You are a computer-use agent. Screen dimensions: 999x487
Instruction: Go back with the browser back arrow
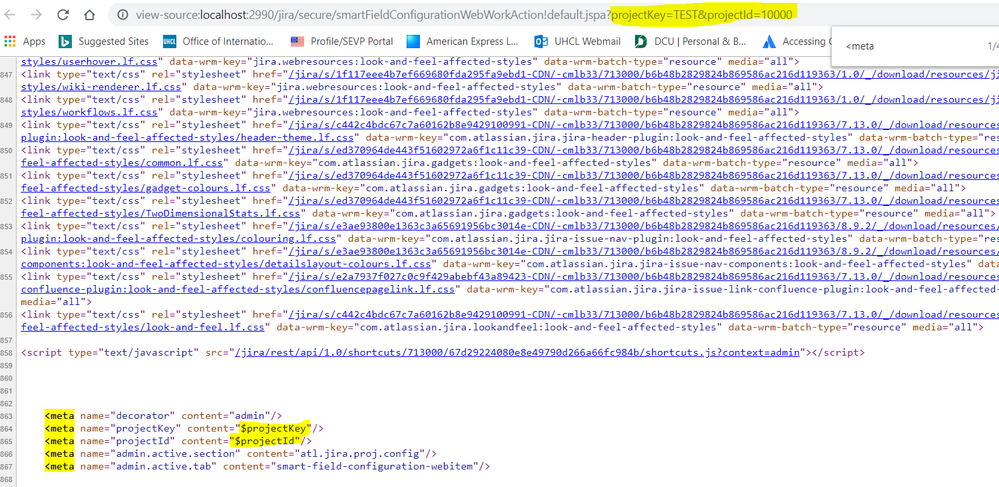click(11, 15)
